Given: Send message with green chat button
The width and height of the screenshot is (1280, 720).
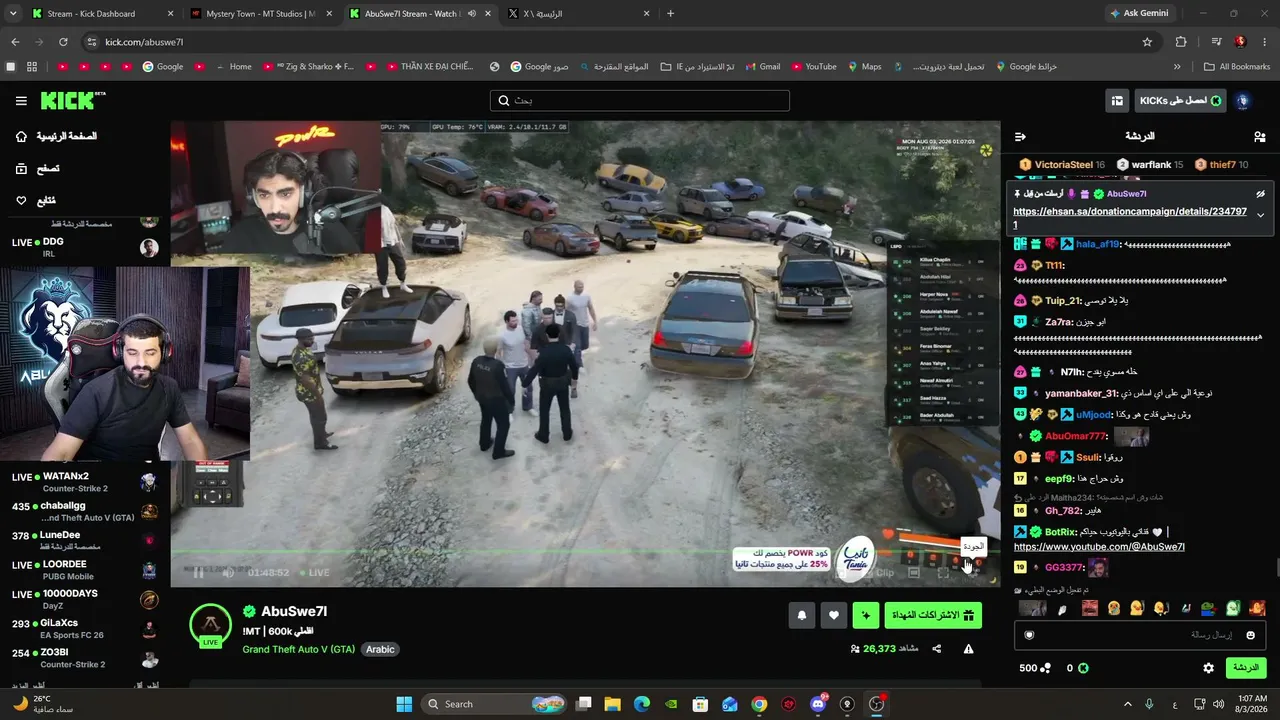Looking at the screenshot, I should coord(1246,668).
